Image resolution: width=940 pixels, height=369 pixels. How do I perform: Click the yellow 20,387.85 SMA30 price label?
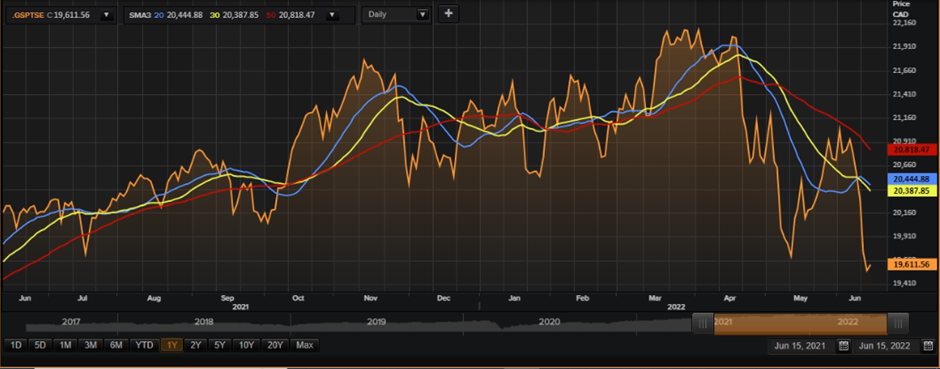pyautogui.click(x=911, y=190)
